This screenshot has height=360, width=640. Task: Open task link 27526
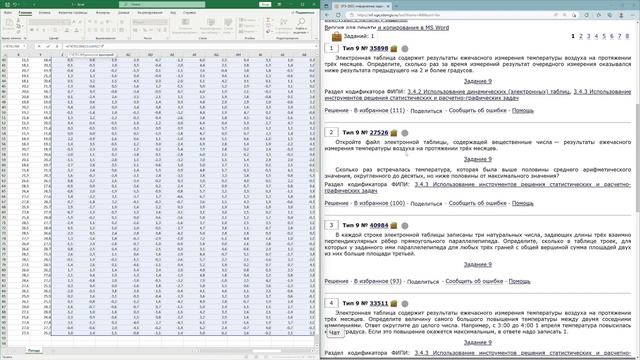click(x=379, y=133)
